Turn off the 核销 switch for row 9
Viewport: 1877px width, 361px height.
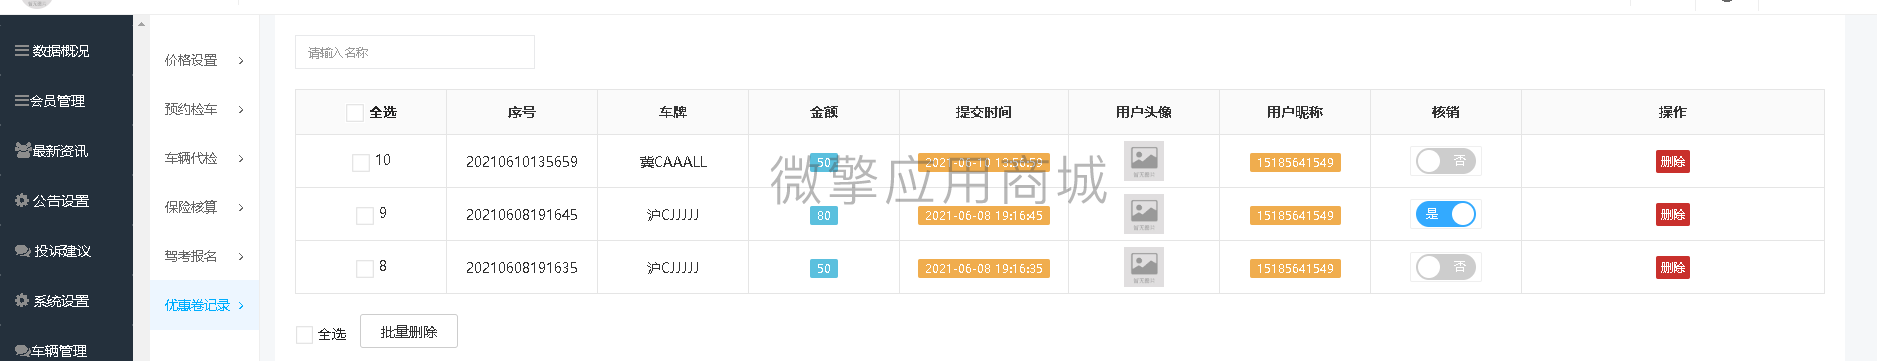pyautogui.click(x=1445, y=214)
